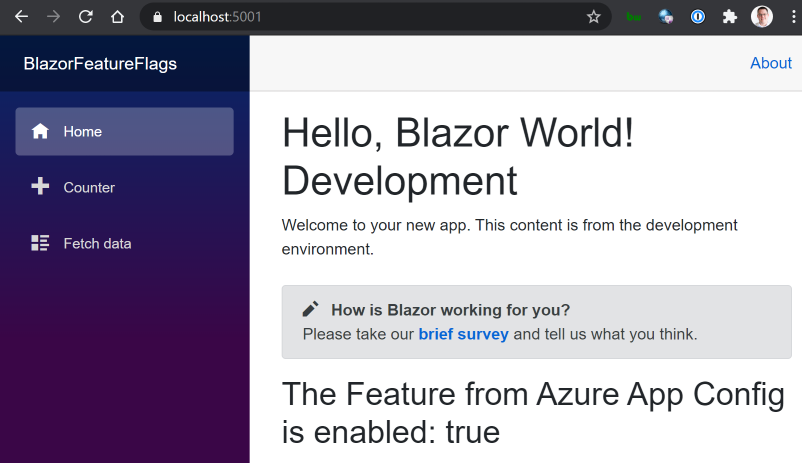Screen dimensions: 802x463
Task: Open the Extensions puzzle piece menu
Action: pos(729,17)
